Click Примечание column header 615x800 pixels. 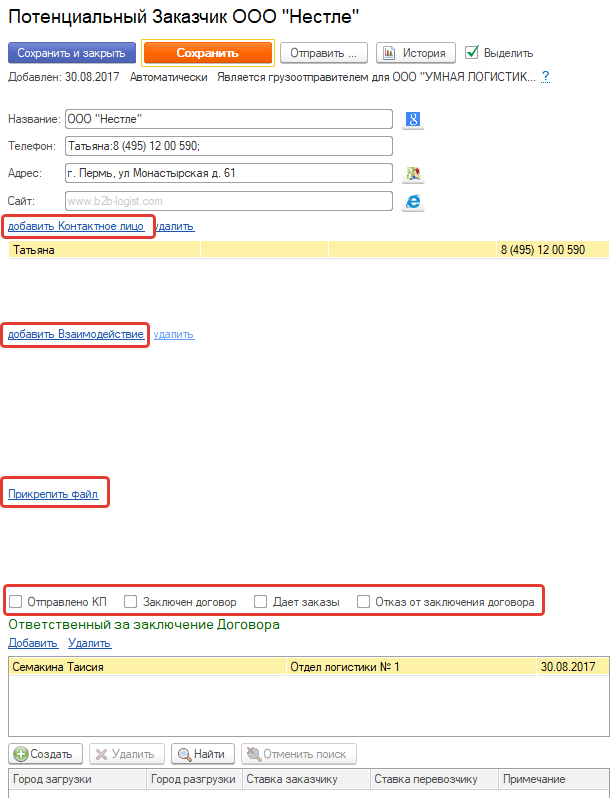click(x=554, y=779)
